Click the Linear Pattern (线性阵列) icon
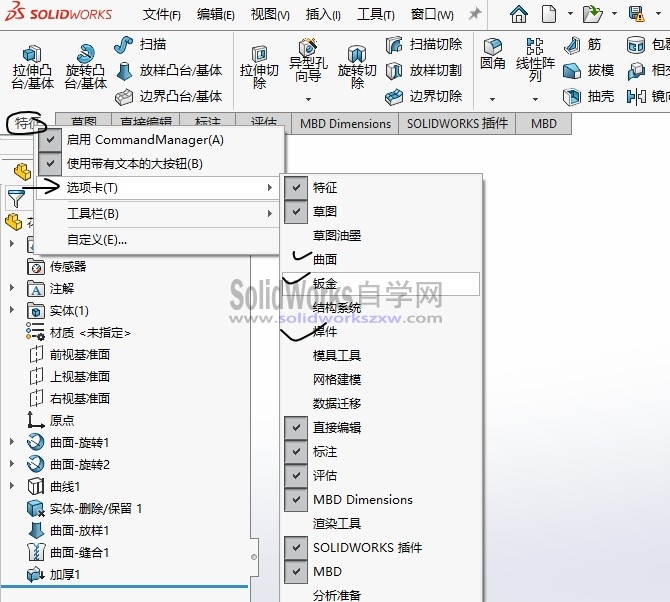670x602 pixels. click(x=535, y=46)
